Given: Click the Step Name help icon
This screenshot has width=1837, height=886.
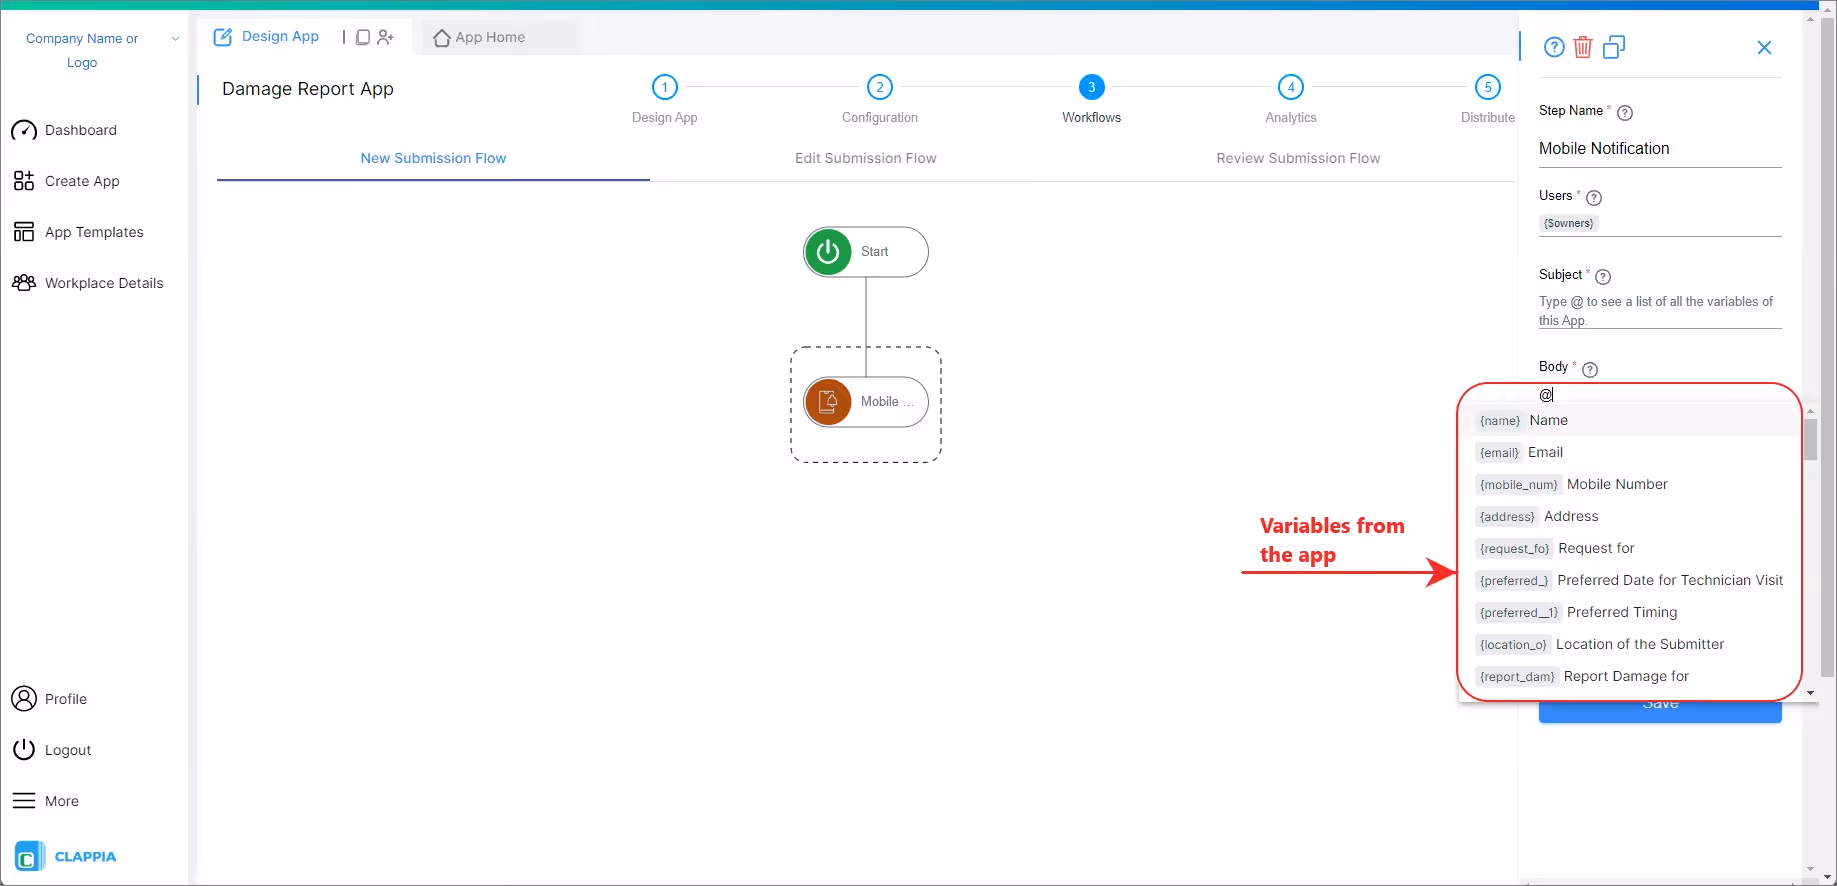Looking at the screenshot, I should (x=1625, y=113).
